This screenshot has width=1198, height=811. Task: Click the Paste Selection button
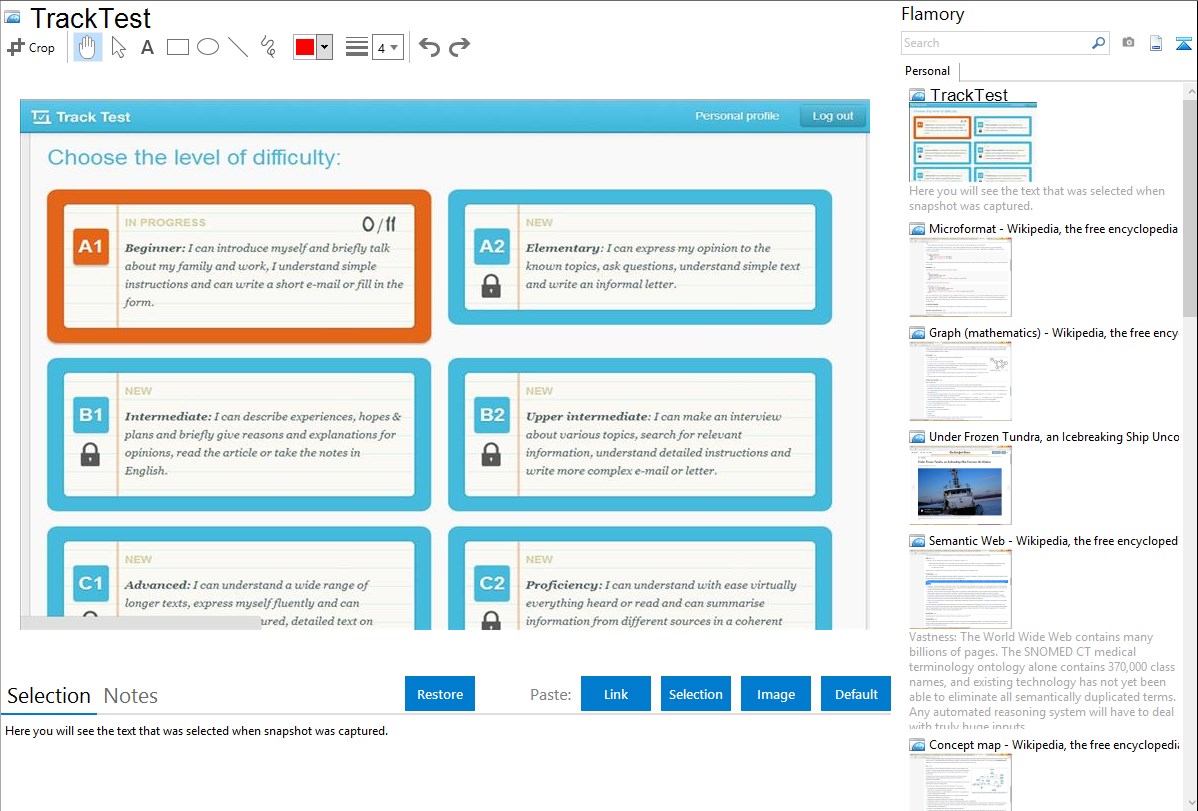(x=695, y=694)
